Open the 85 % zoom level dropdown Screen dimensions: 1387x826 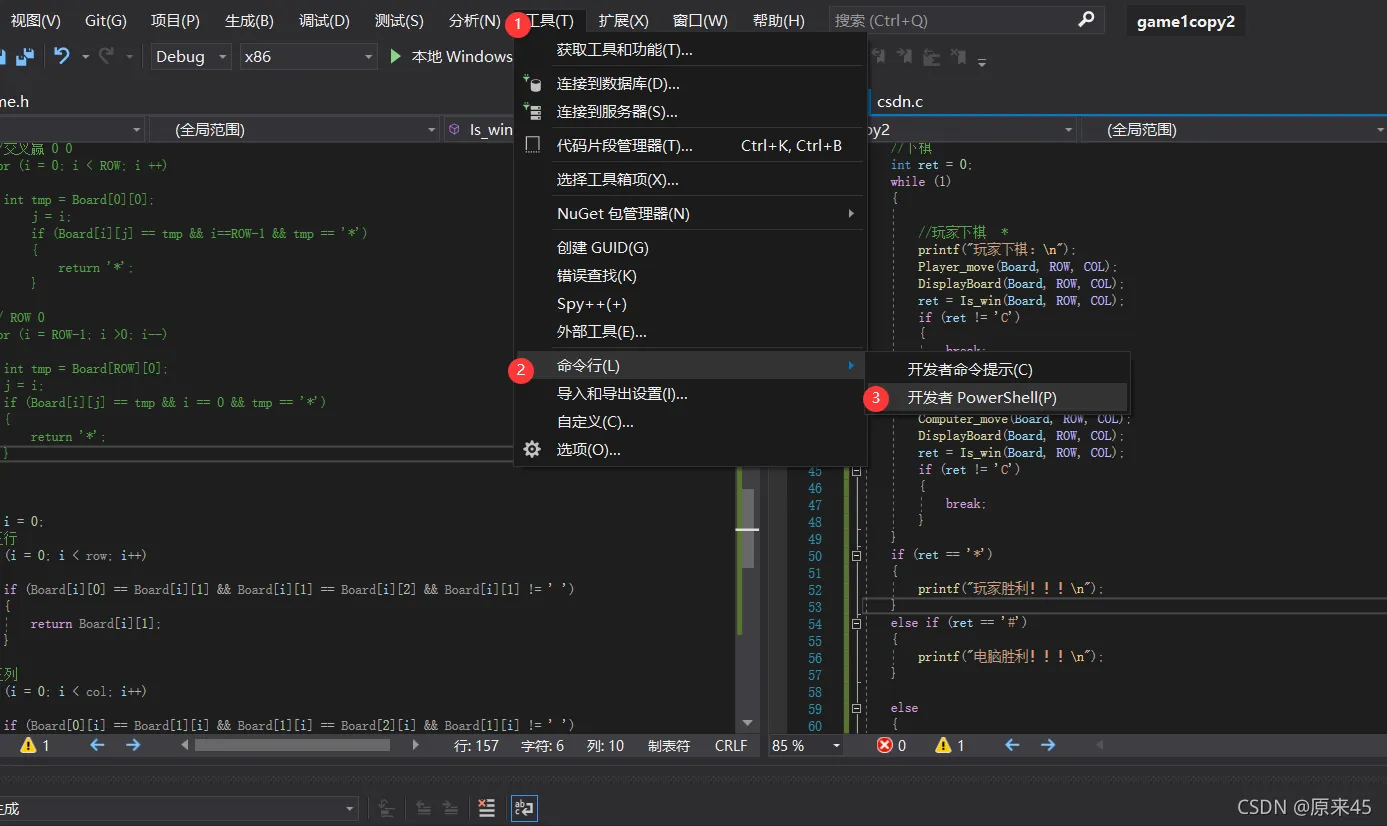pyautogui.click(x=805, y=745)
